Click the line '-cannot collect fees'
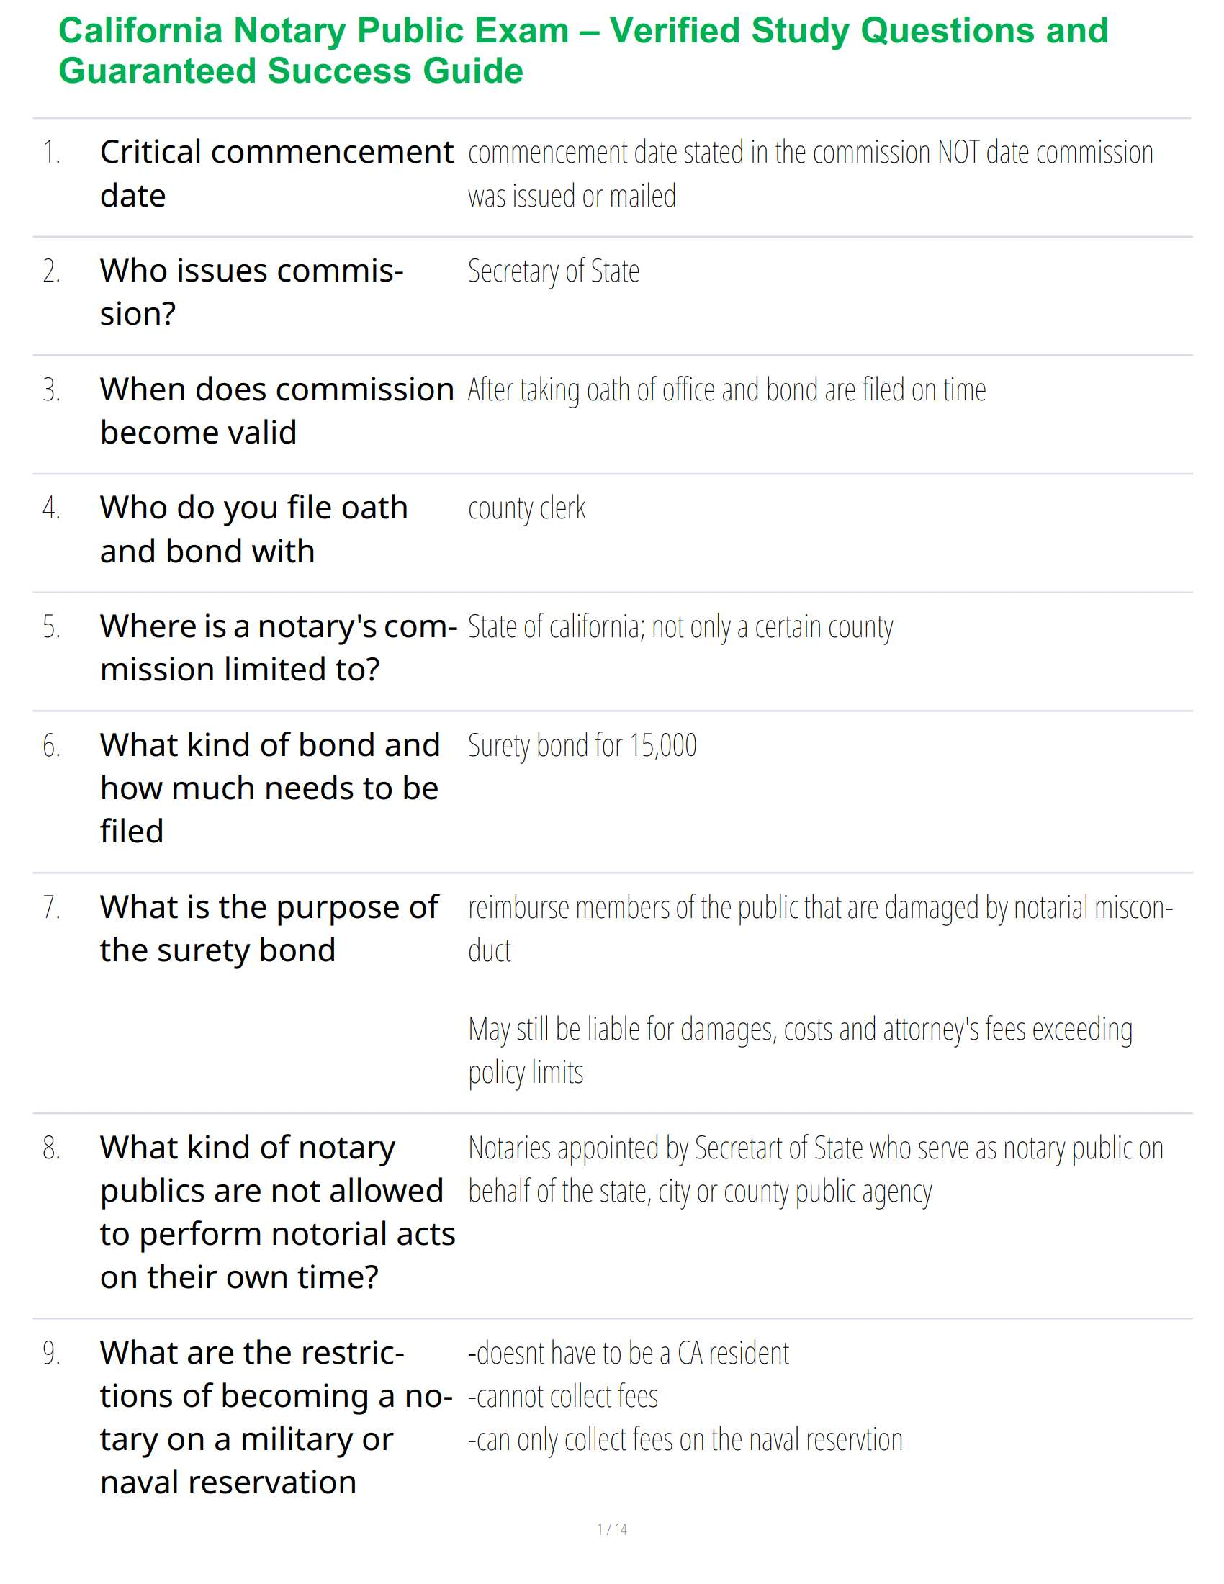Image resolution: width=1224 pixels, height=1584 pixels. pos(562,1397)
